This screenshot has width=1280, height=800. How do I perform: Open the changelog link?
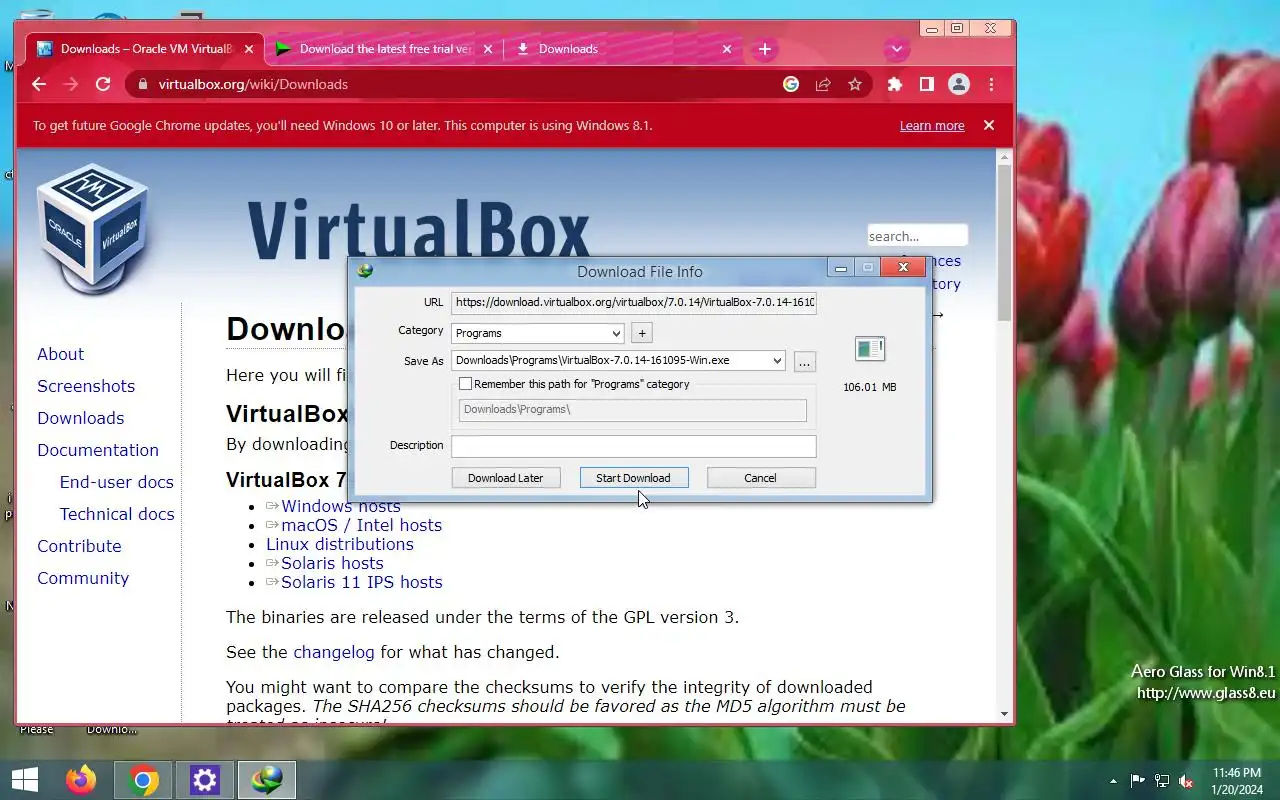[x=334, y=652]
